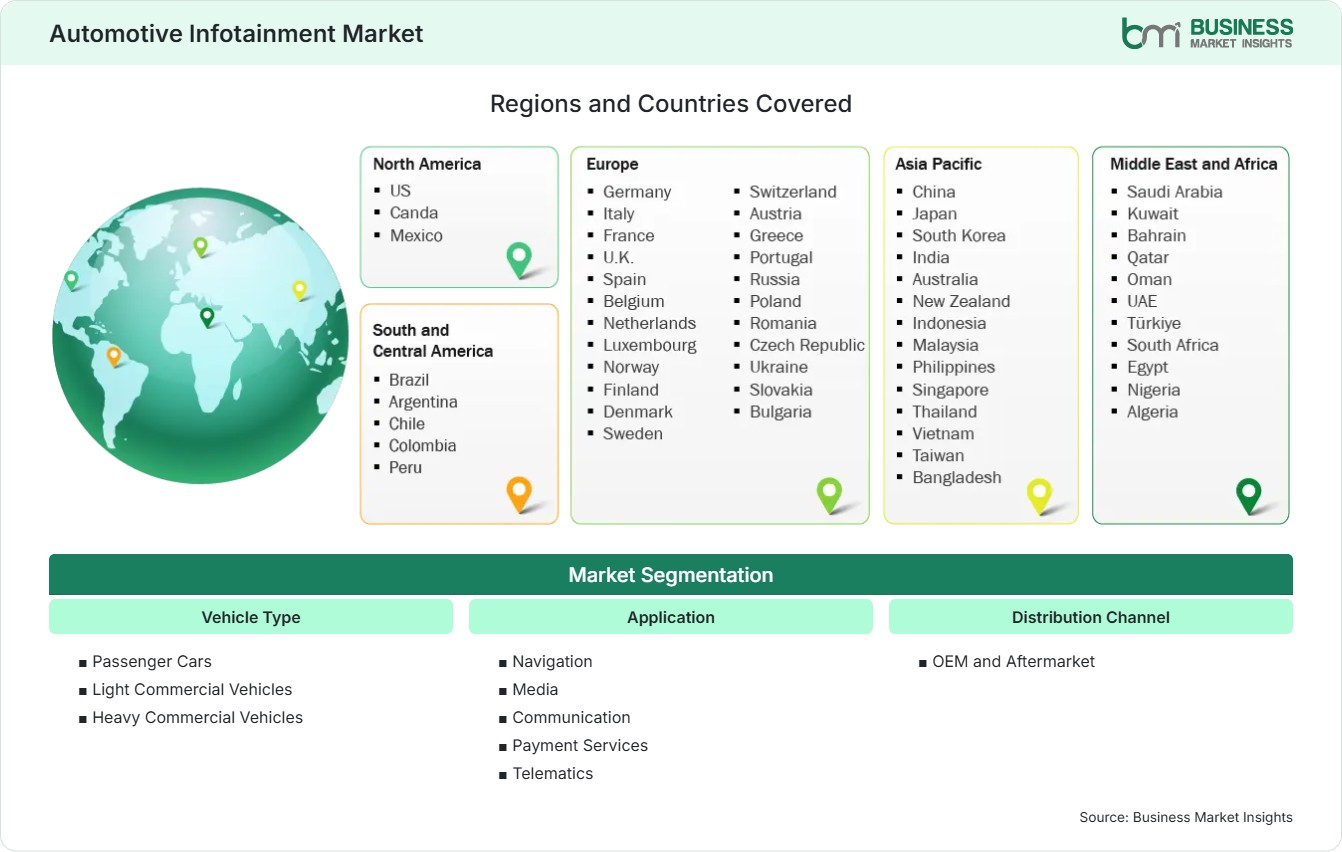Click the orange pin on globe's South America
Image resolution: width=1342 pixels, height=852 pixels.
pos(114,355)
